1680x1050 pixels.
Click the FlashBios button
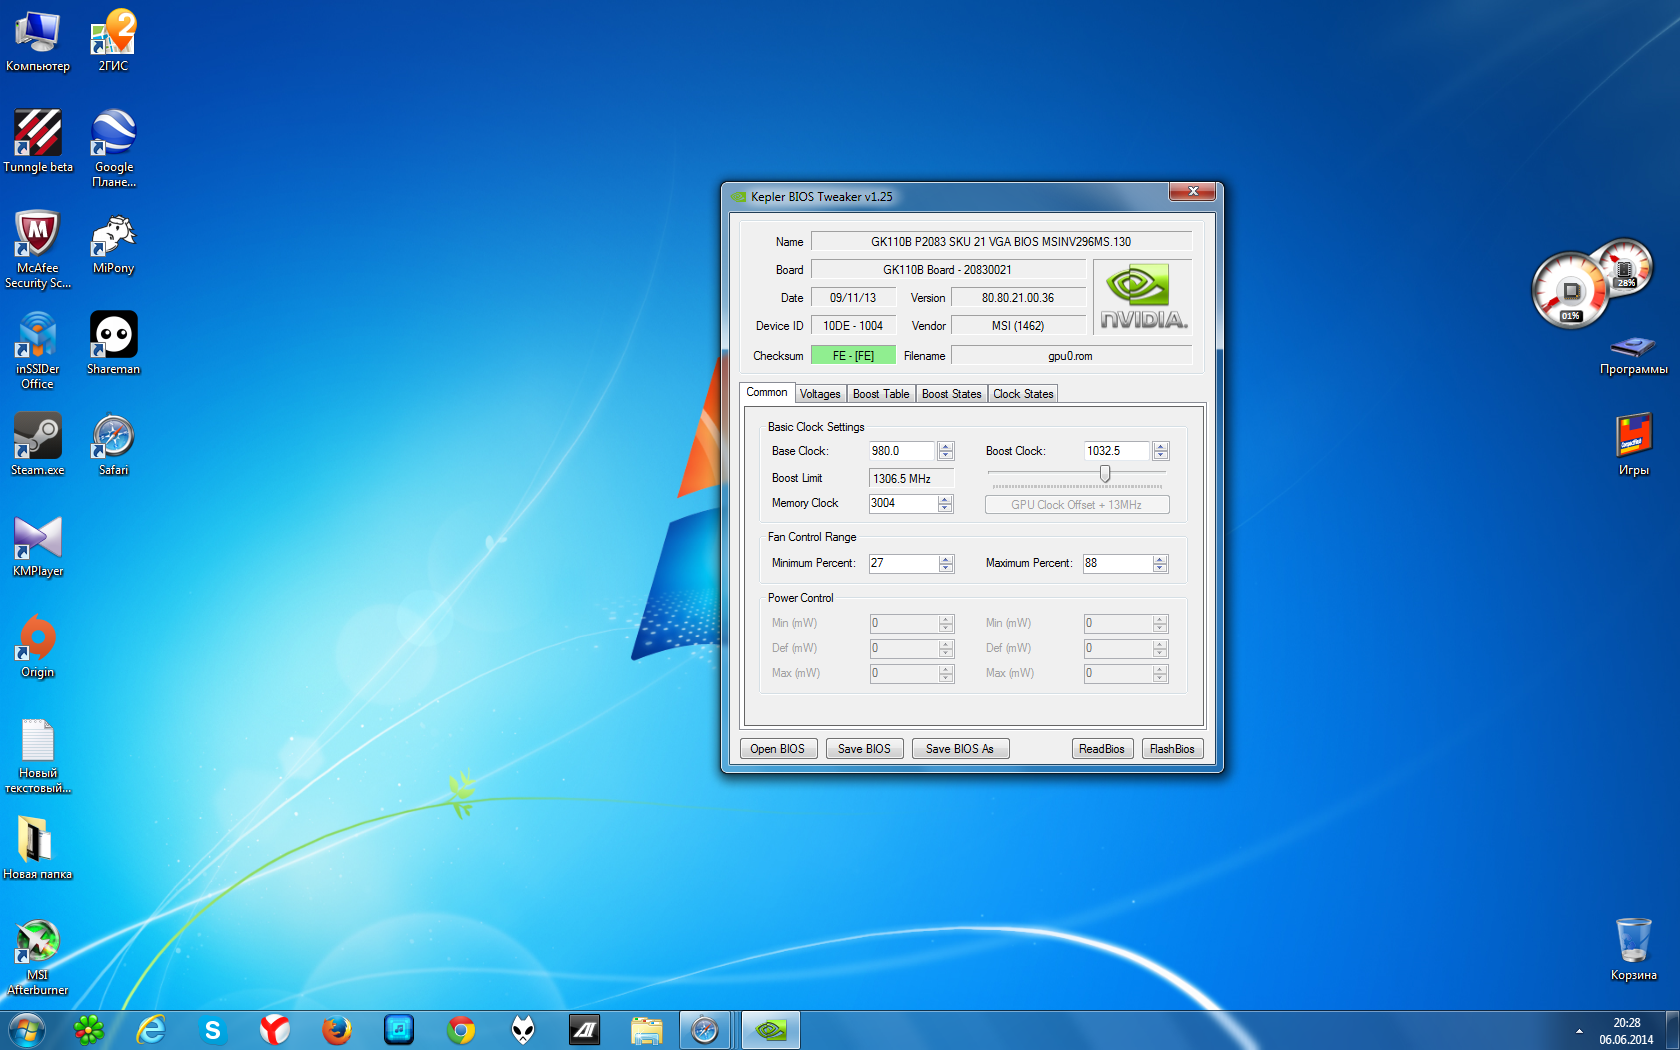pyautogui.click(x=1172, y=749)
